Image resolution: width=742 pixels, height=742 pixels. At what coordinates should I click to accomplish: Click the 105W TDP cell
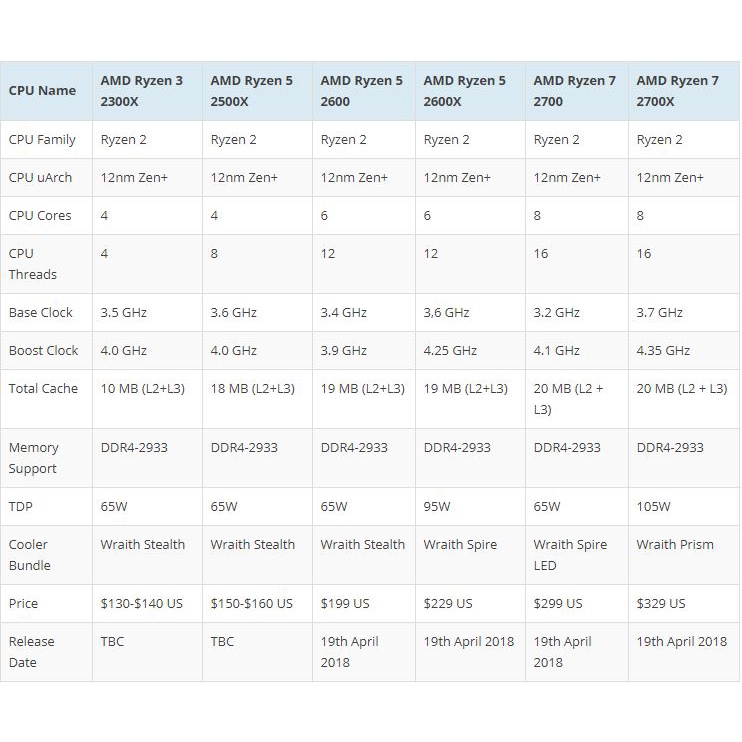point(656,507)
